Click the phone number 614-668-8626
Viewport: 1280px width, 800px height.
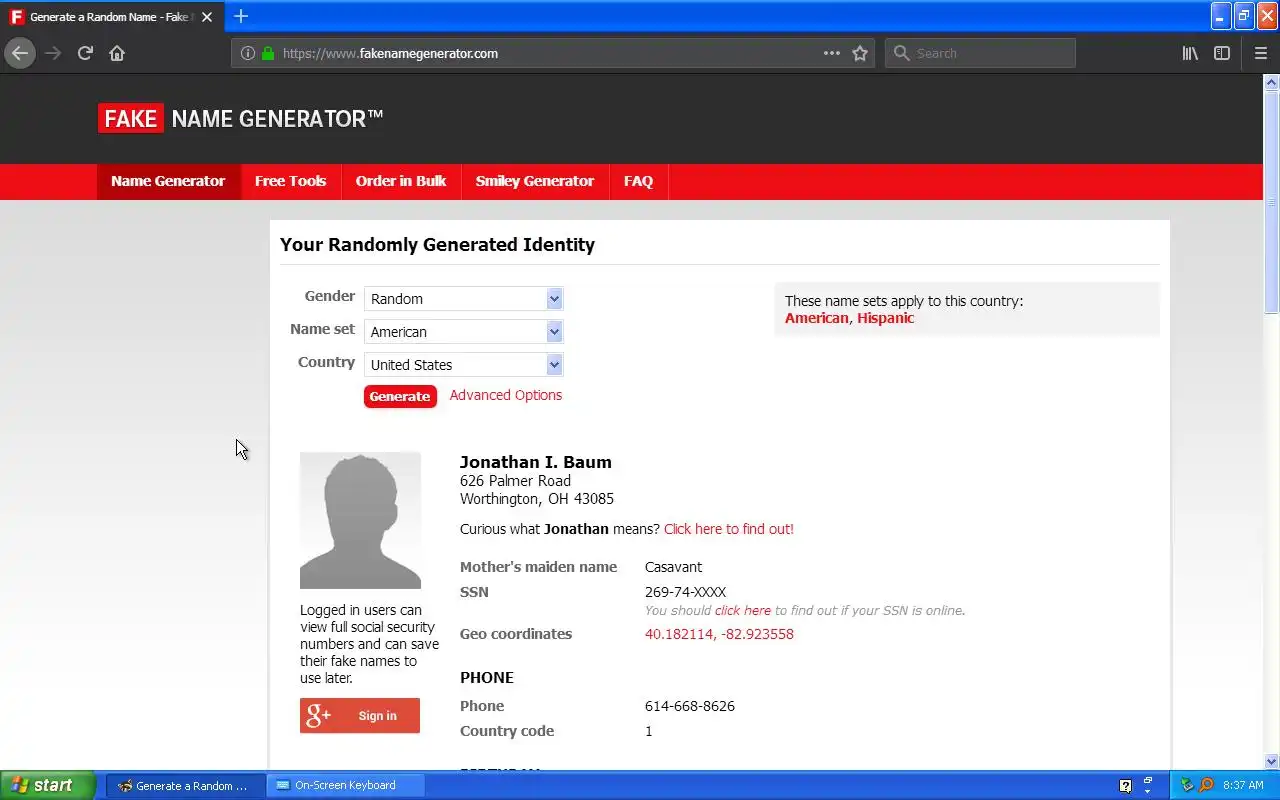click(690, 706)
